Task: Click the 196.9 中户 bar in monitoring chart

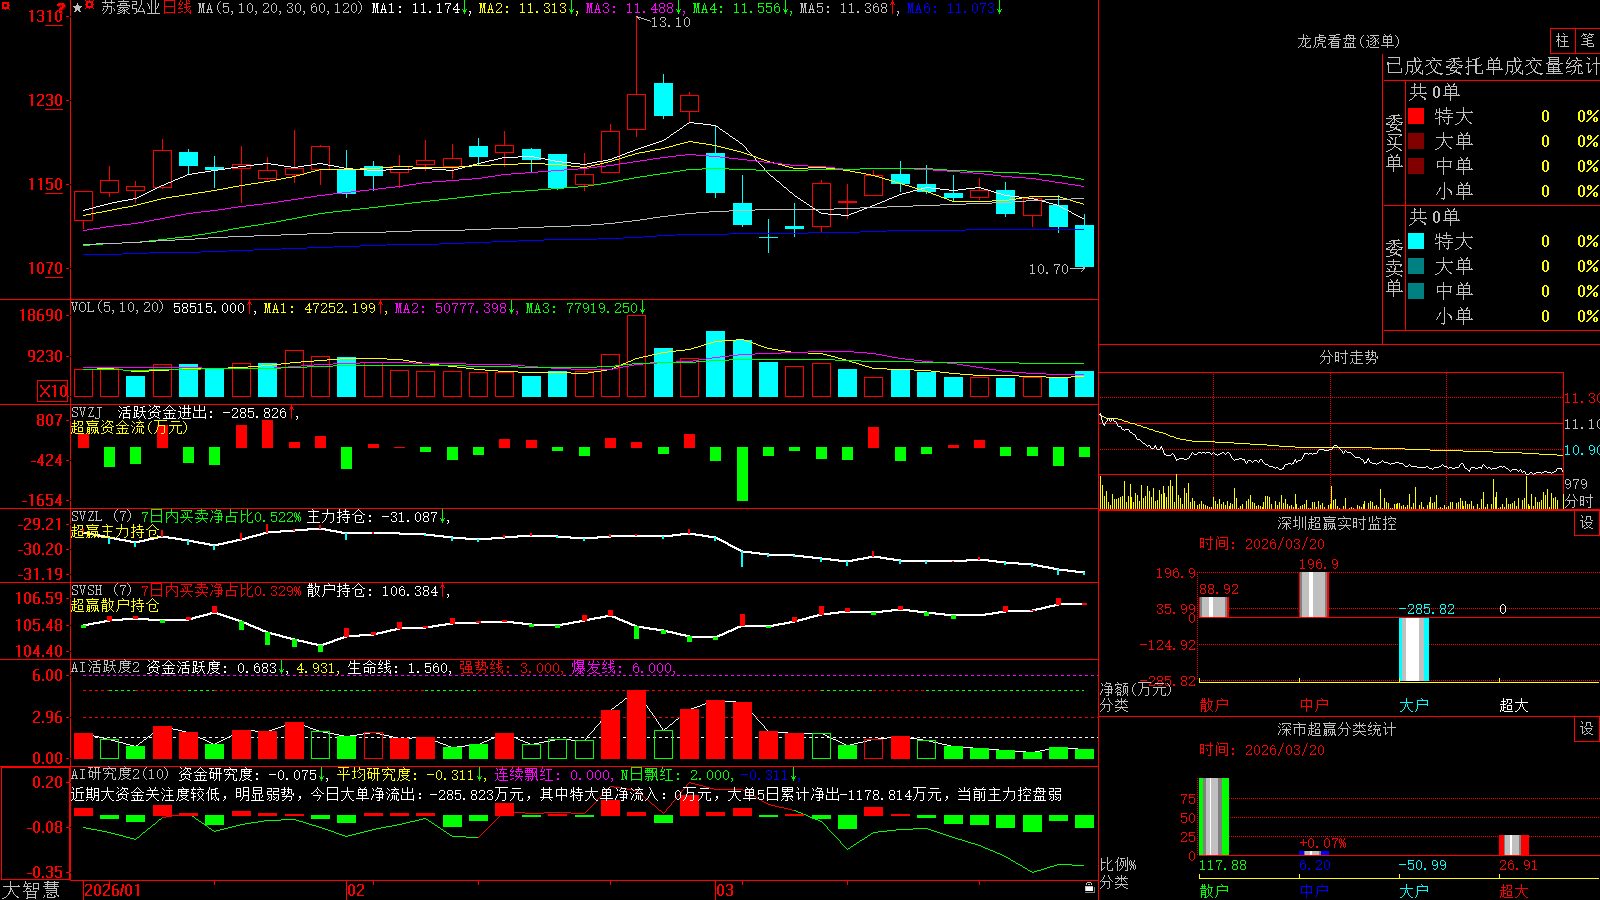Action: [1314, 595]
